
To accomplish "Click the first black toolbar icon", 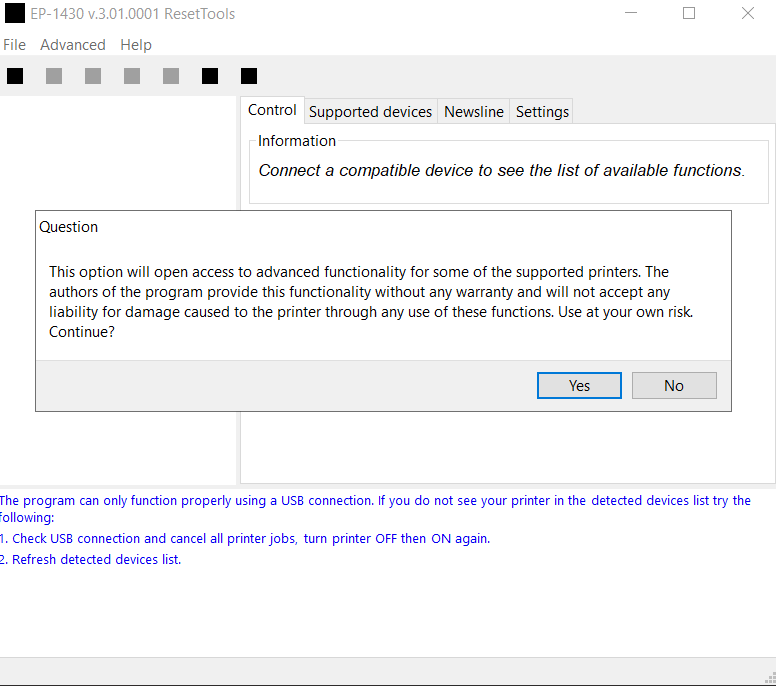I will [15, 76].
